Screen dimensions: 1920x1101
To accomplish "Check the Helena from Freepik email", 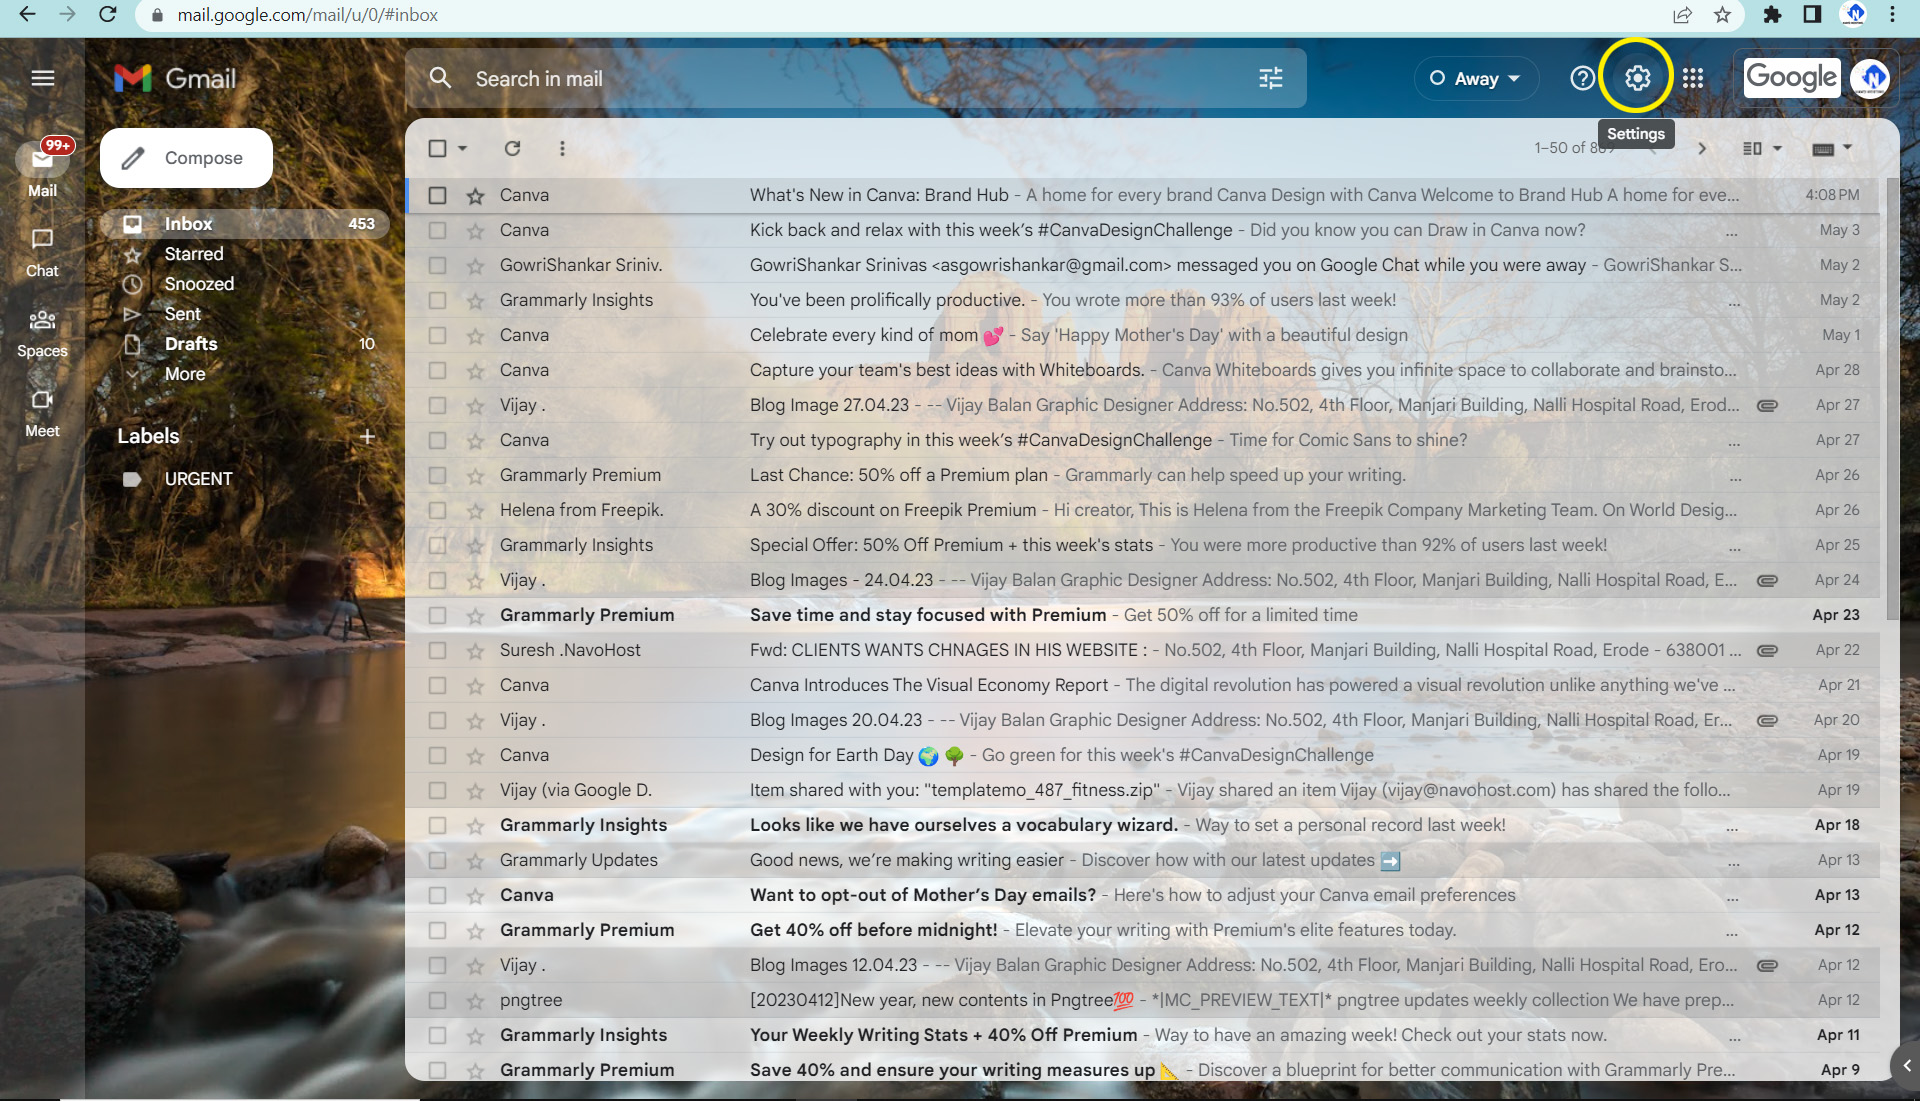I will click(437, 510).
